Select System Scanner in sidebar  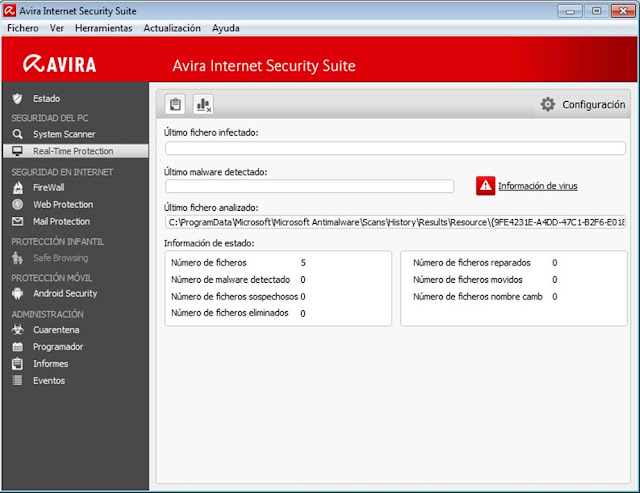[64, 134]
